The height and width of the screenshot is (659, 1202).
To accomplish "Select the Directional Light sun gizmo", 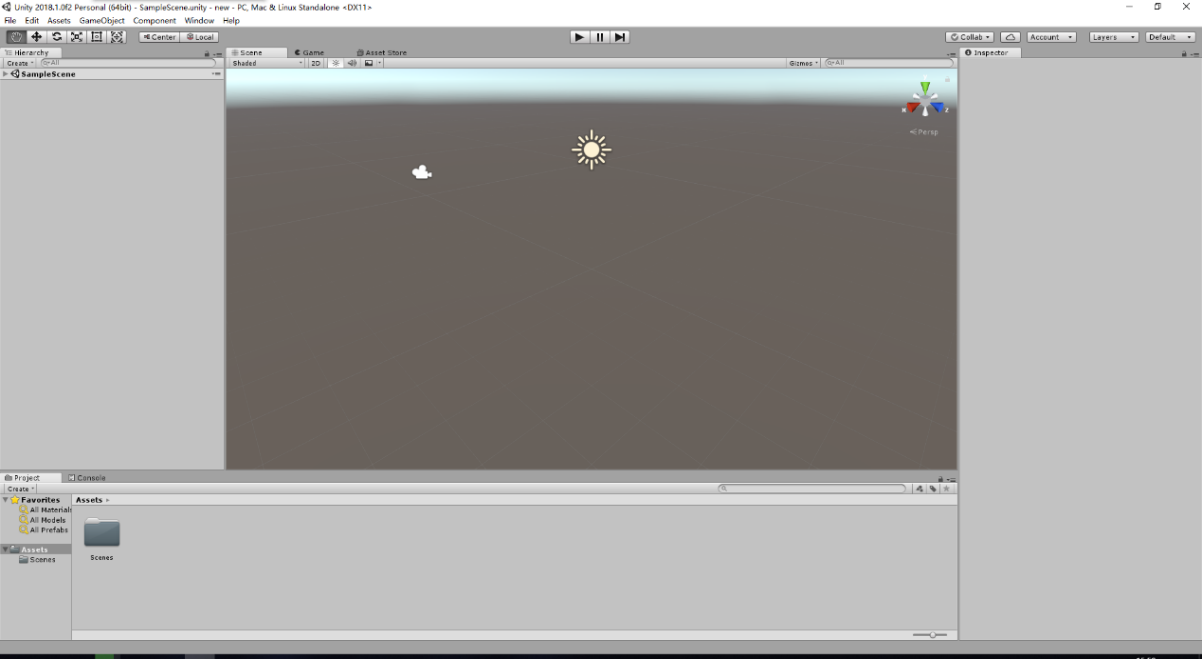I will [x=591, y=150].
